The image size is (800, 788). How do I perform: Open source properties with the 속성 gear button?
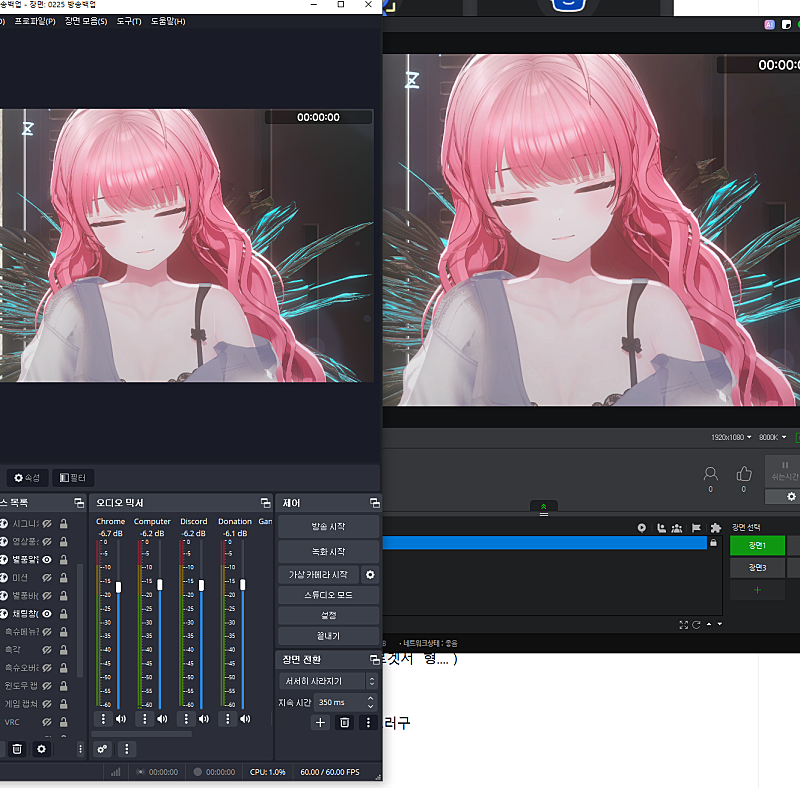(27, 478)
